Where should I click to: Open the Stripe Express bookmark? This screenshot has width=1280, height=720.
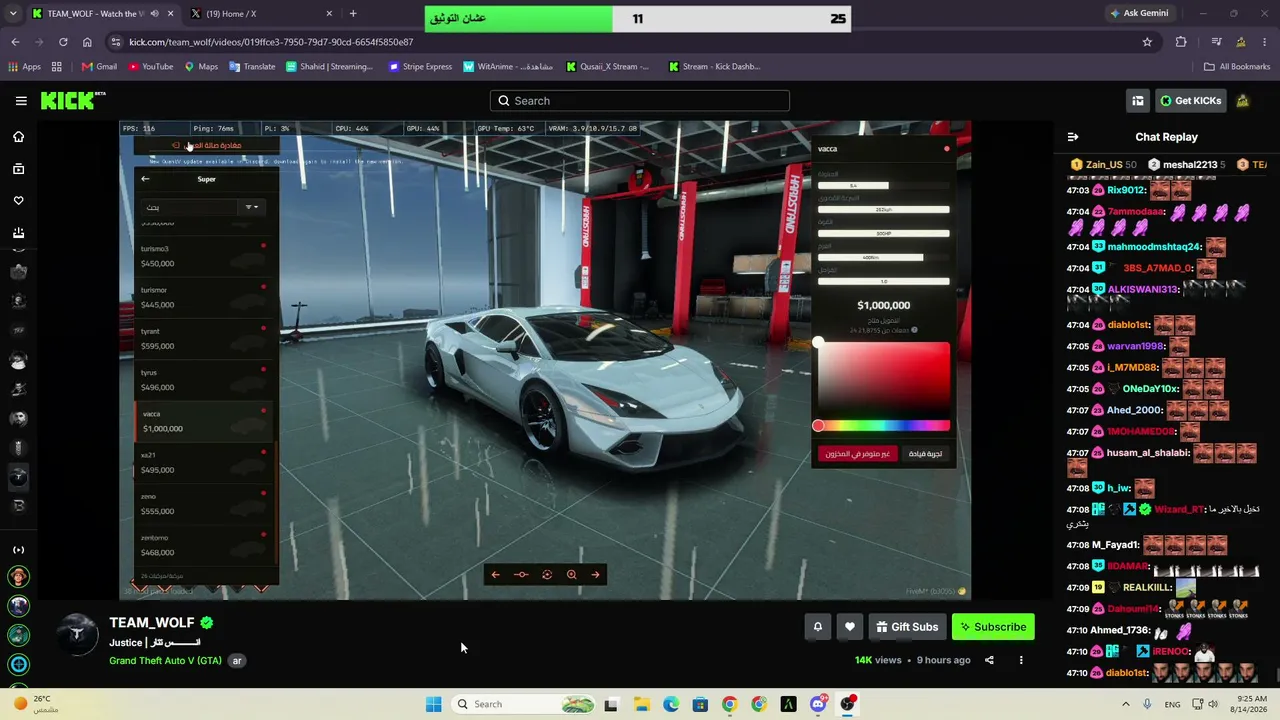[x=420, y=67]
